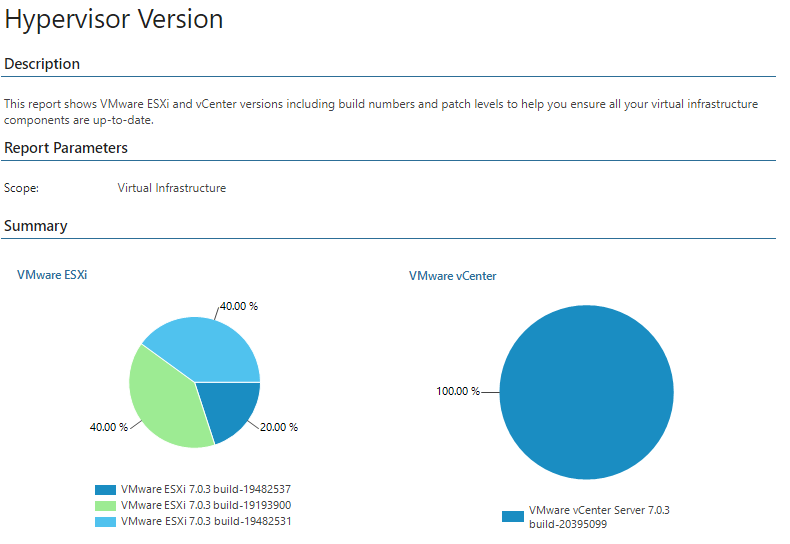Click the green build-19193900 legend swatch

click(105, 505)
